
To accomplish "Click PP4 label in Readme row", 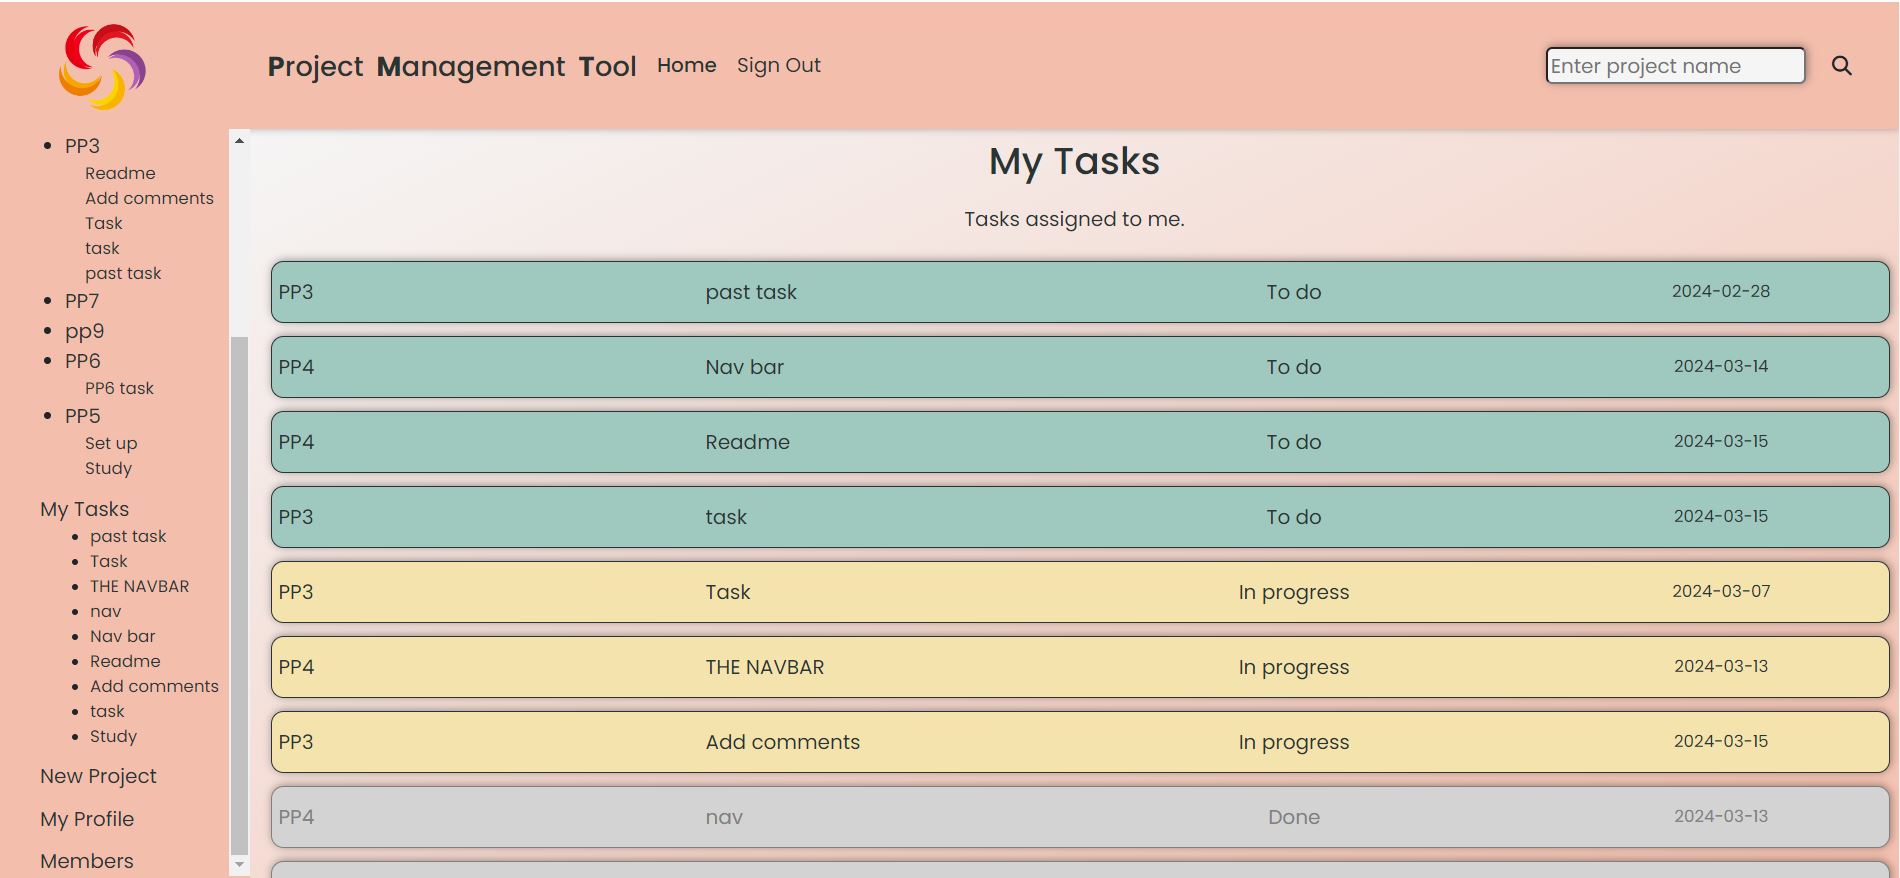I will [x=296, y=442].
